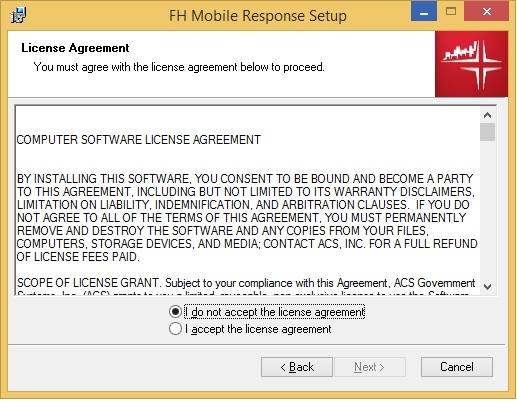Click the scrollbar track below the thumb
Image resolution: width=517 pixels, height=402 pixels.
487,210
